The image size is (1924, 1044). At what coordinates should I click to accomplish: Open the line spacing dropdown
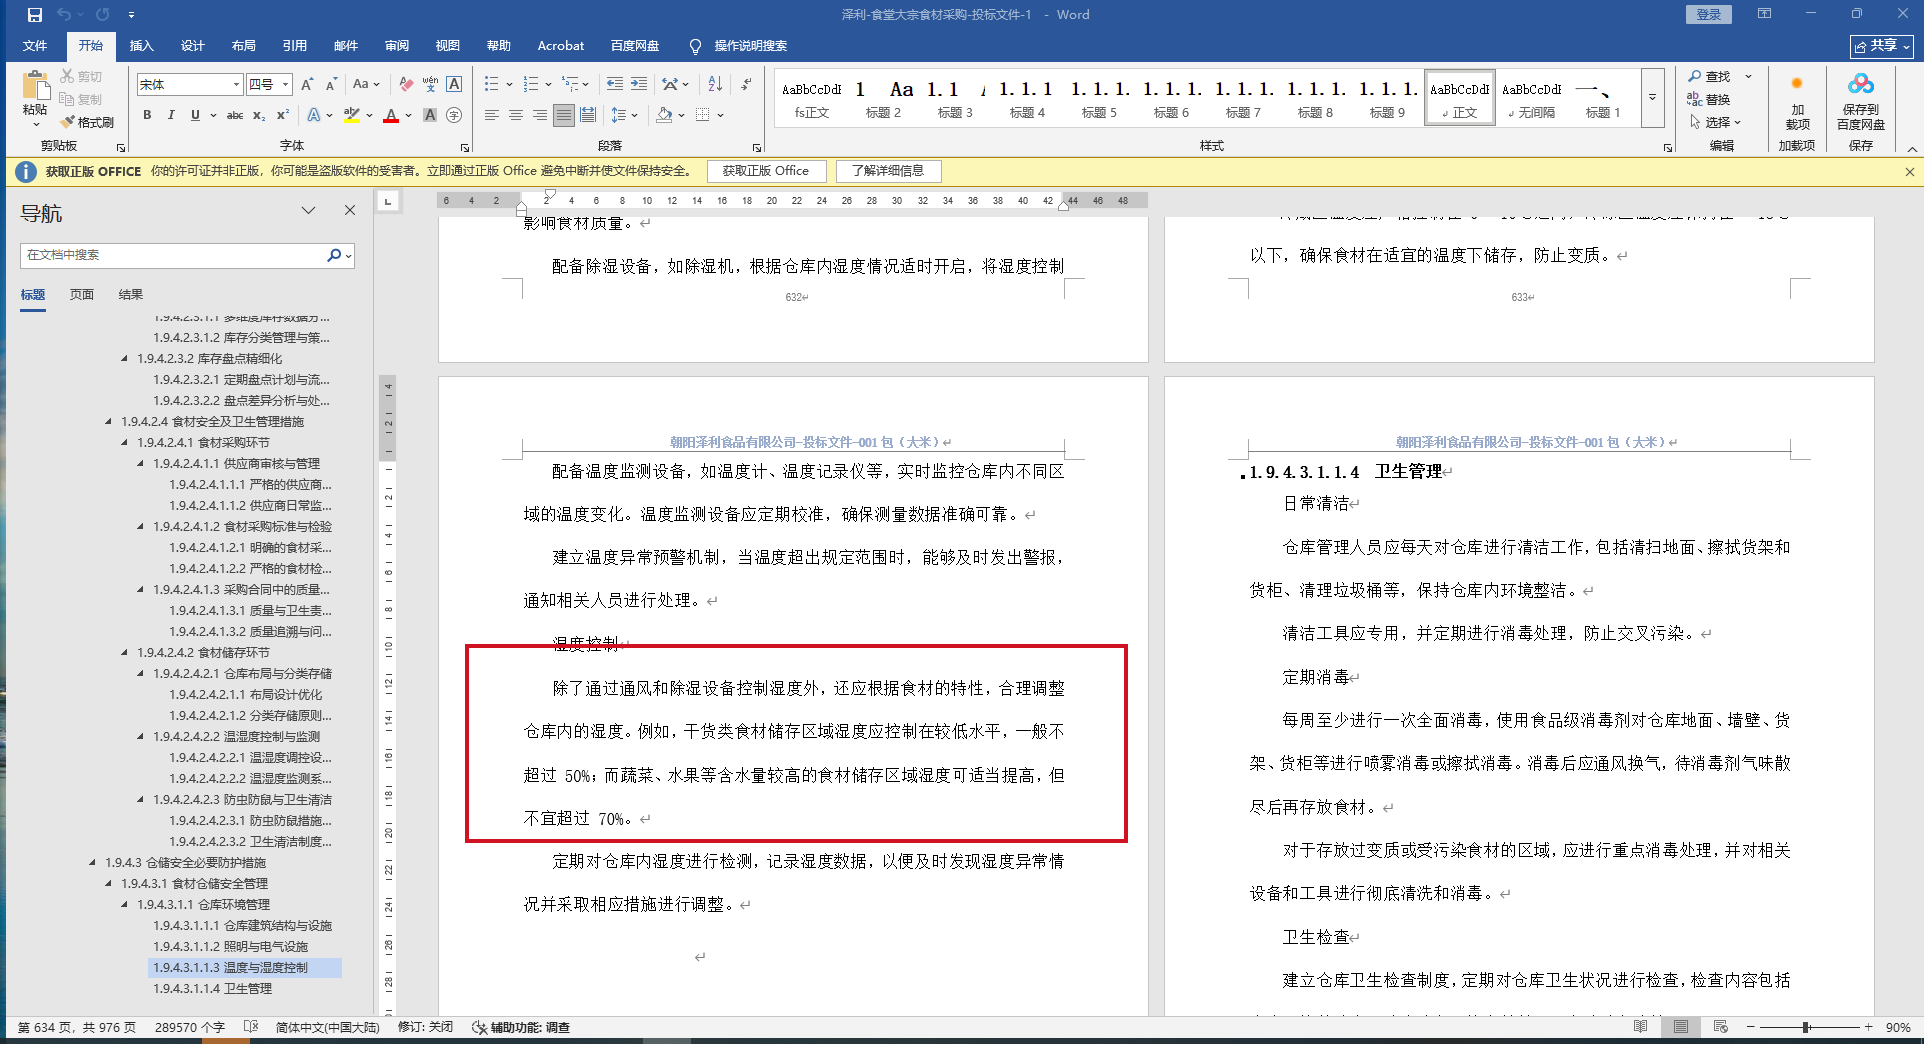pyautogui.click(x=624, y=115)
